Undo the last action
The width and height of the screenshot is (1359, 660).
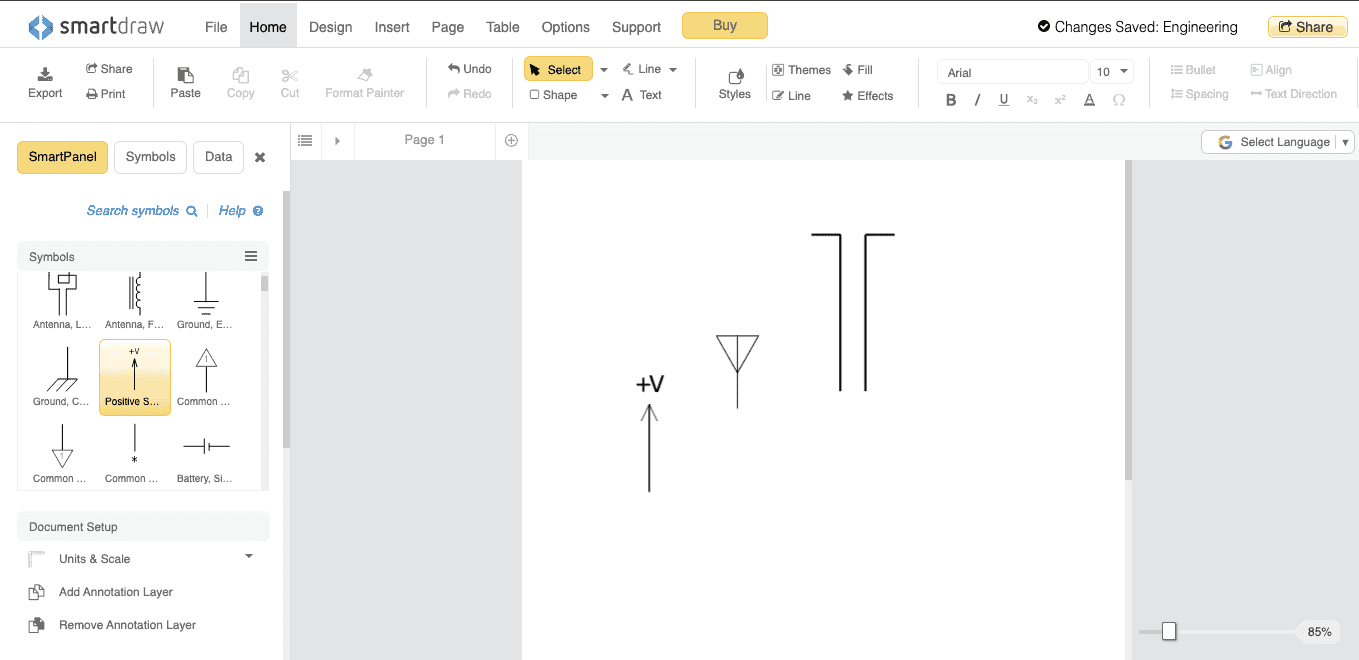pyautogui.click(x=470, y=69)
